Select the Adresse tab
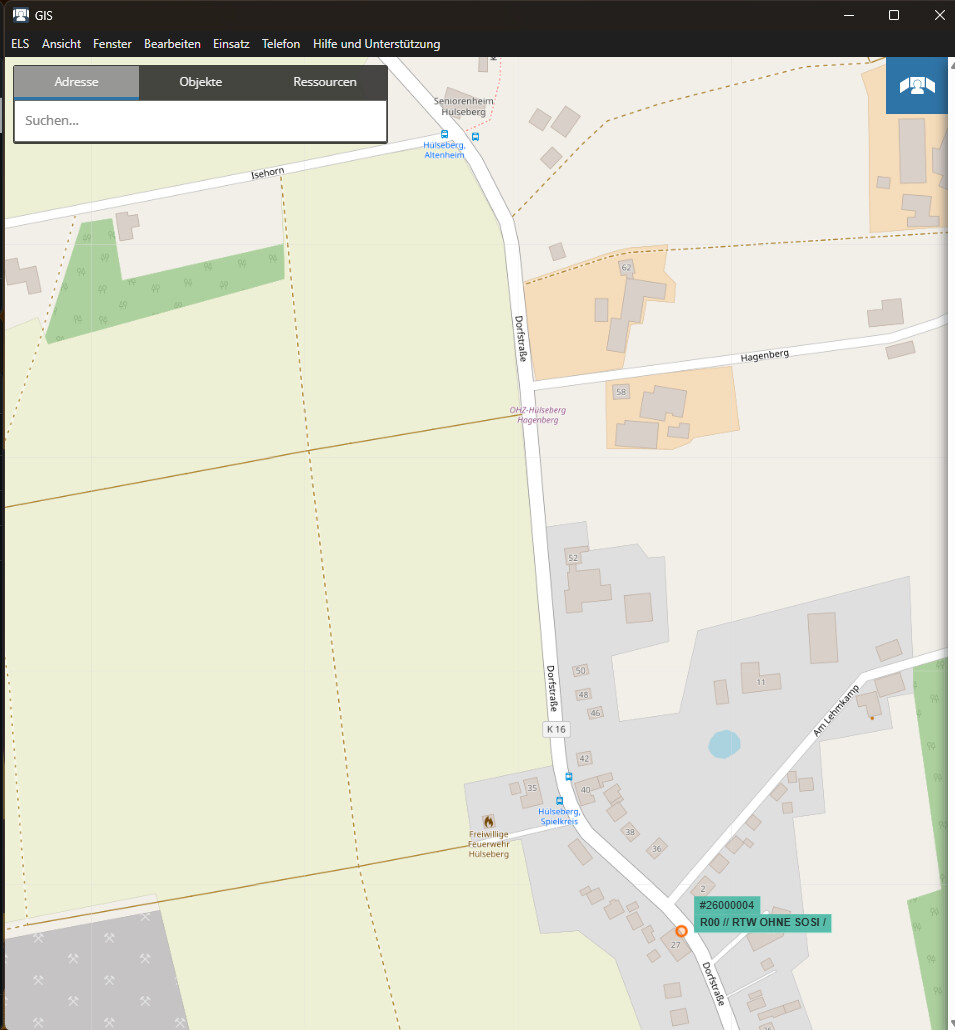This screenshot has height=1030, width=955. [76, 82]
